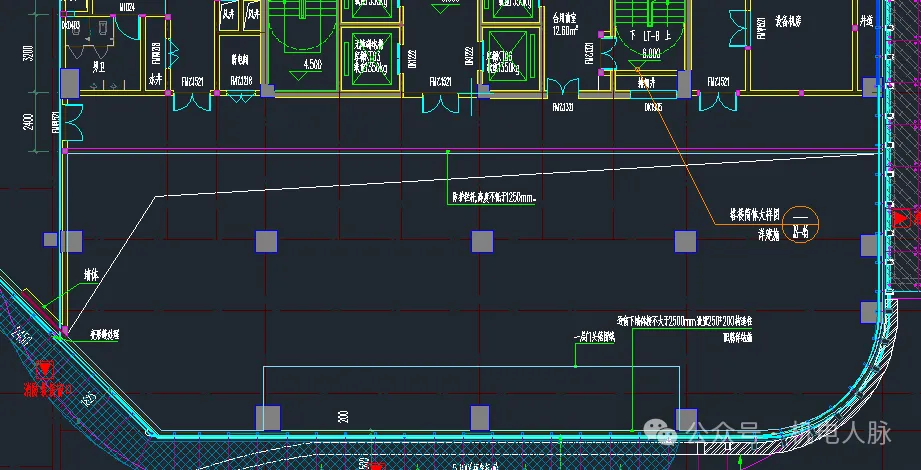Select the 3200 dimension text
Viewport: 921px width, 470px height.
28,50
